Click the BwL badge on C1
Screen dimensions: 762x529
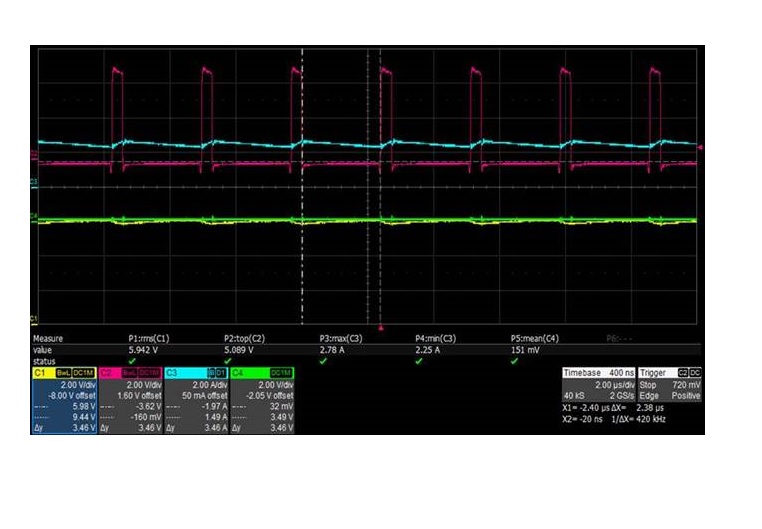(63, 373)
